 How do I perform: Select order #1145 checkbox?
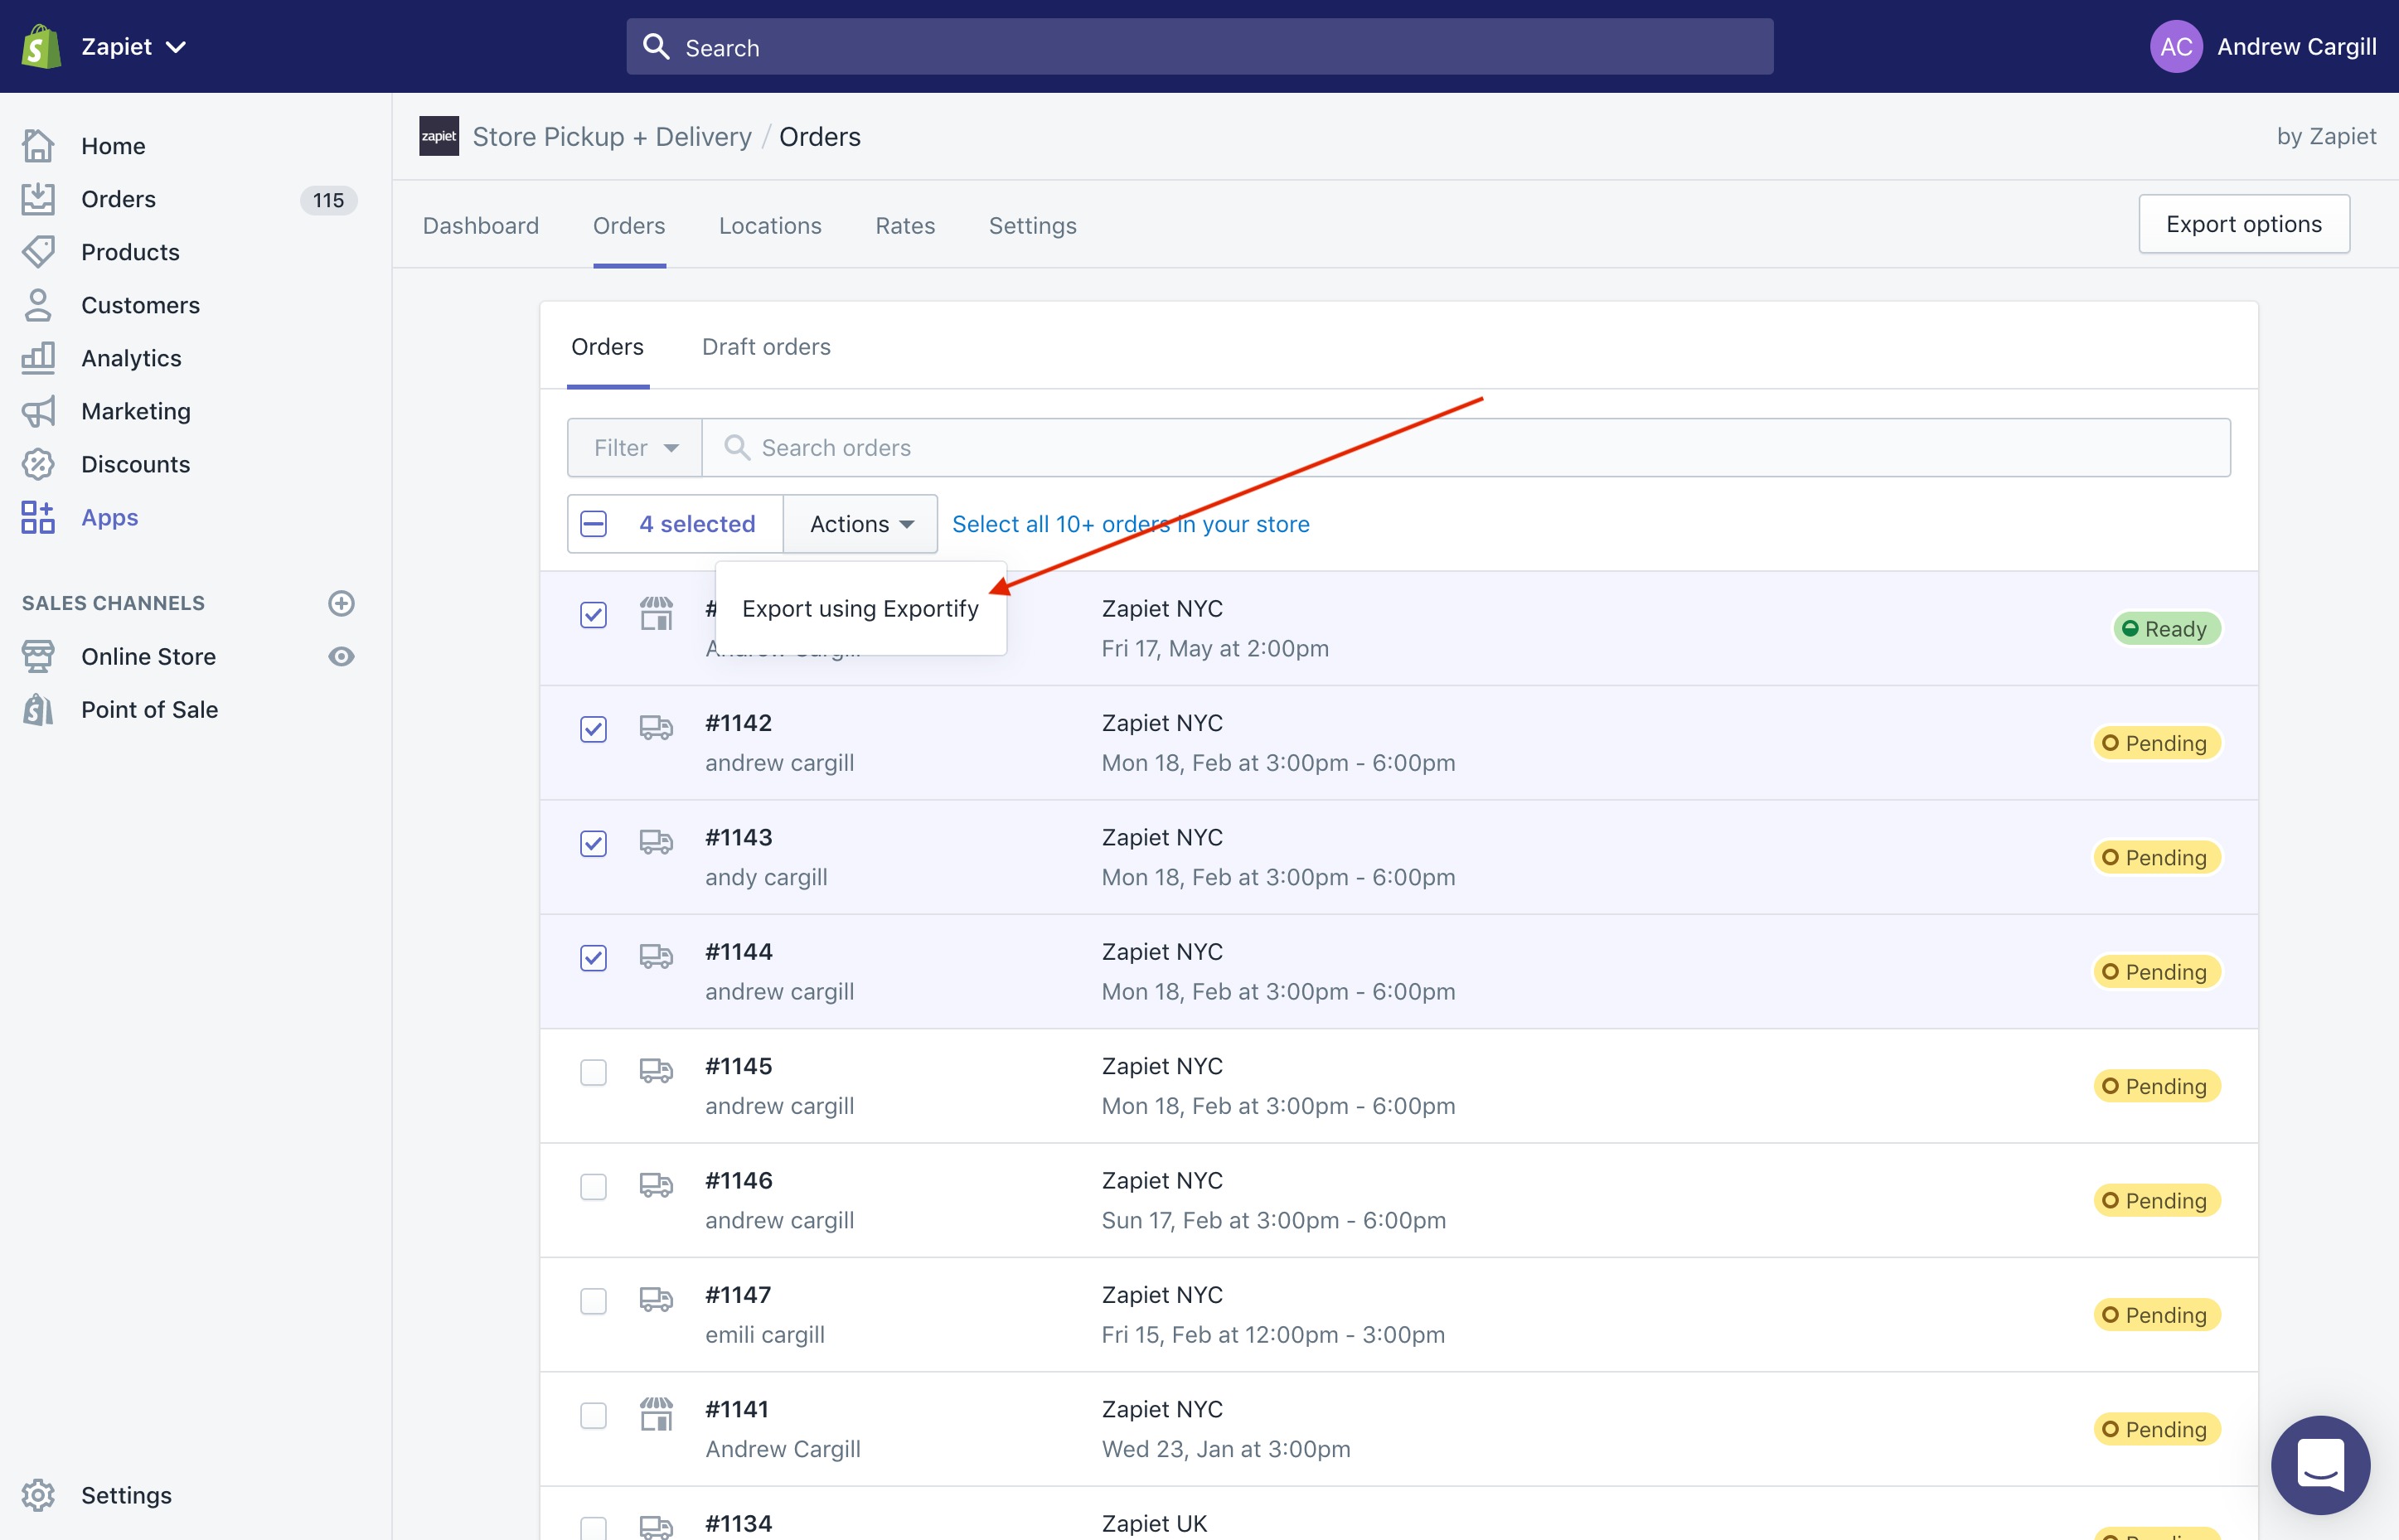pyautogui.click(x=593, y=1072)
